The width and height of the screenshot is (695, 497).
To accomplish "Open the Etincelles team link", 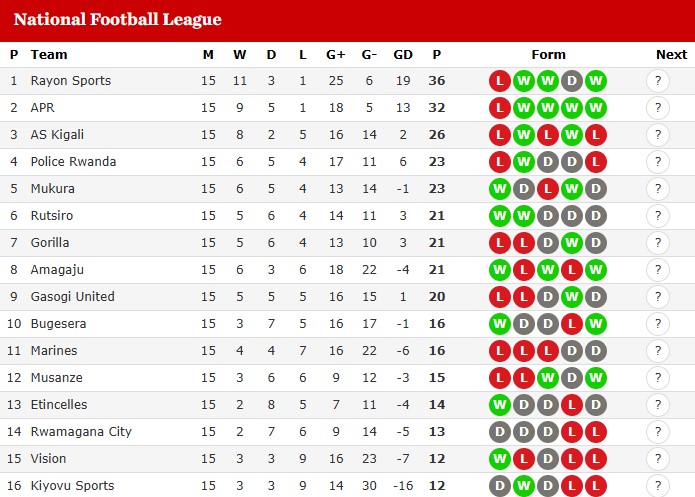I will click(59, 405).
